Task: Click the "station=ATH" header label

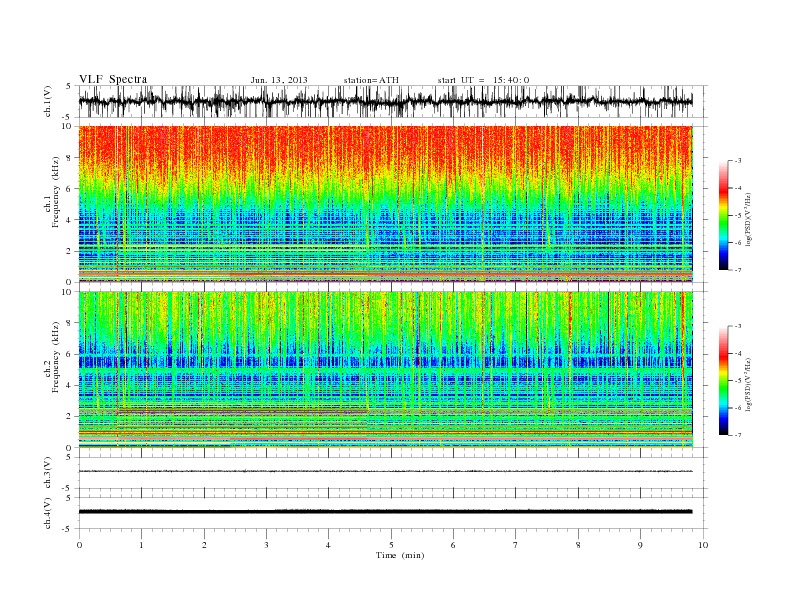Action: [371, 80]
